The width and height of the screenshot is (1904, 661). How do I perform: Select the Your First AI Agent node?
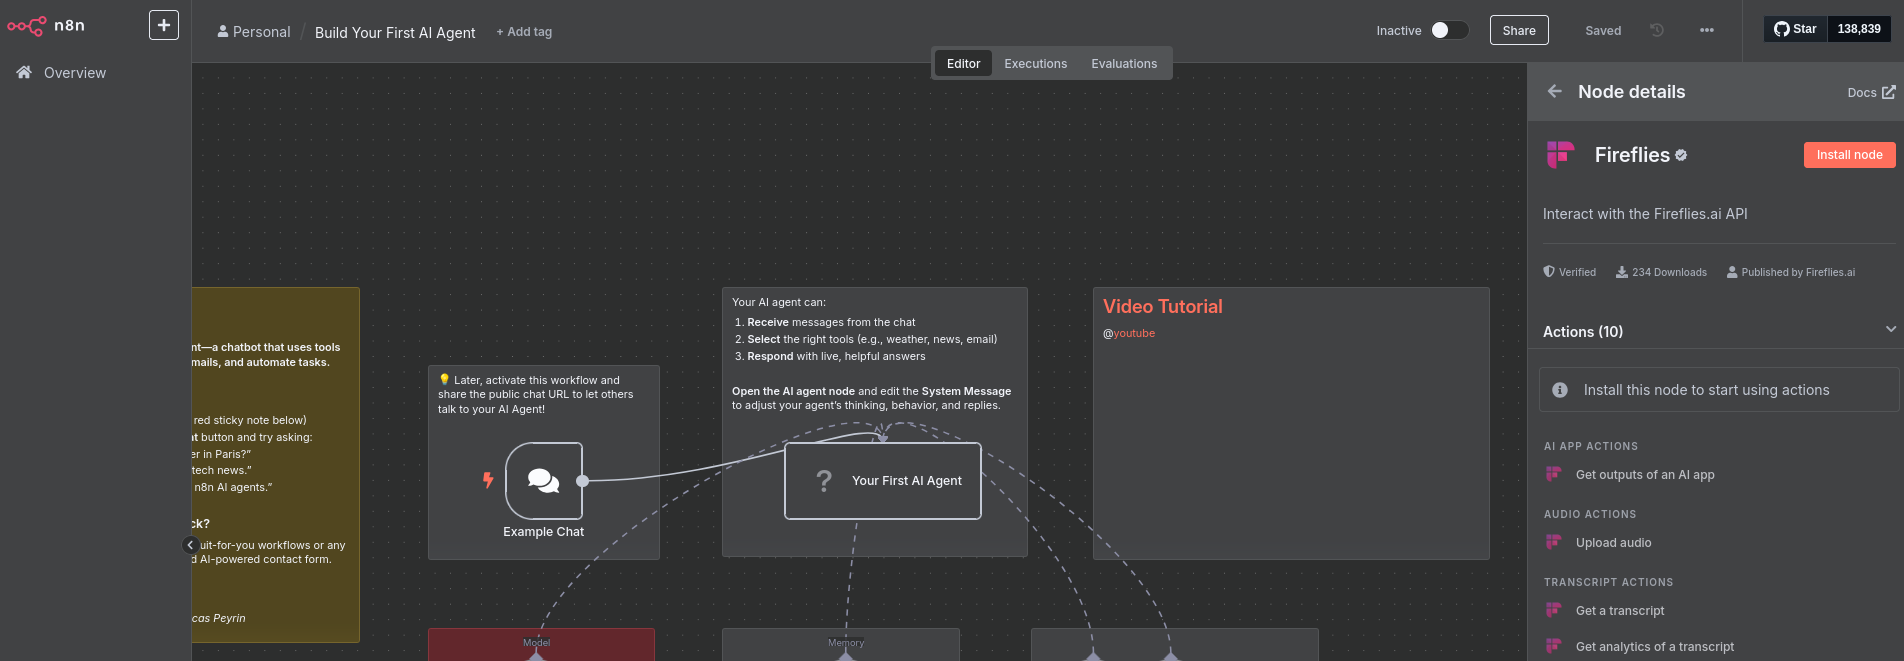pyautogui.click(x=883, y=481)
